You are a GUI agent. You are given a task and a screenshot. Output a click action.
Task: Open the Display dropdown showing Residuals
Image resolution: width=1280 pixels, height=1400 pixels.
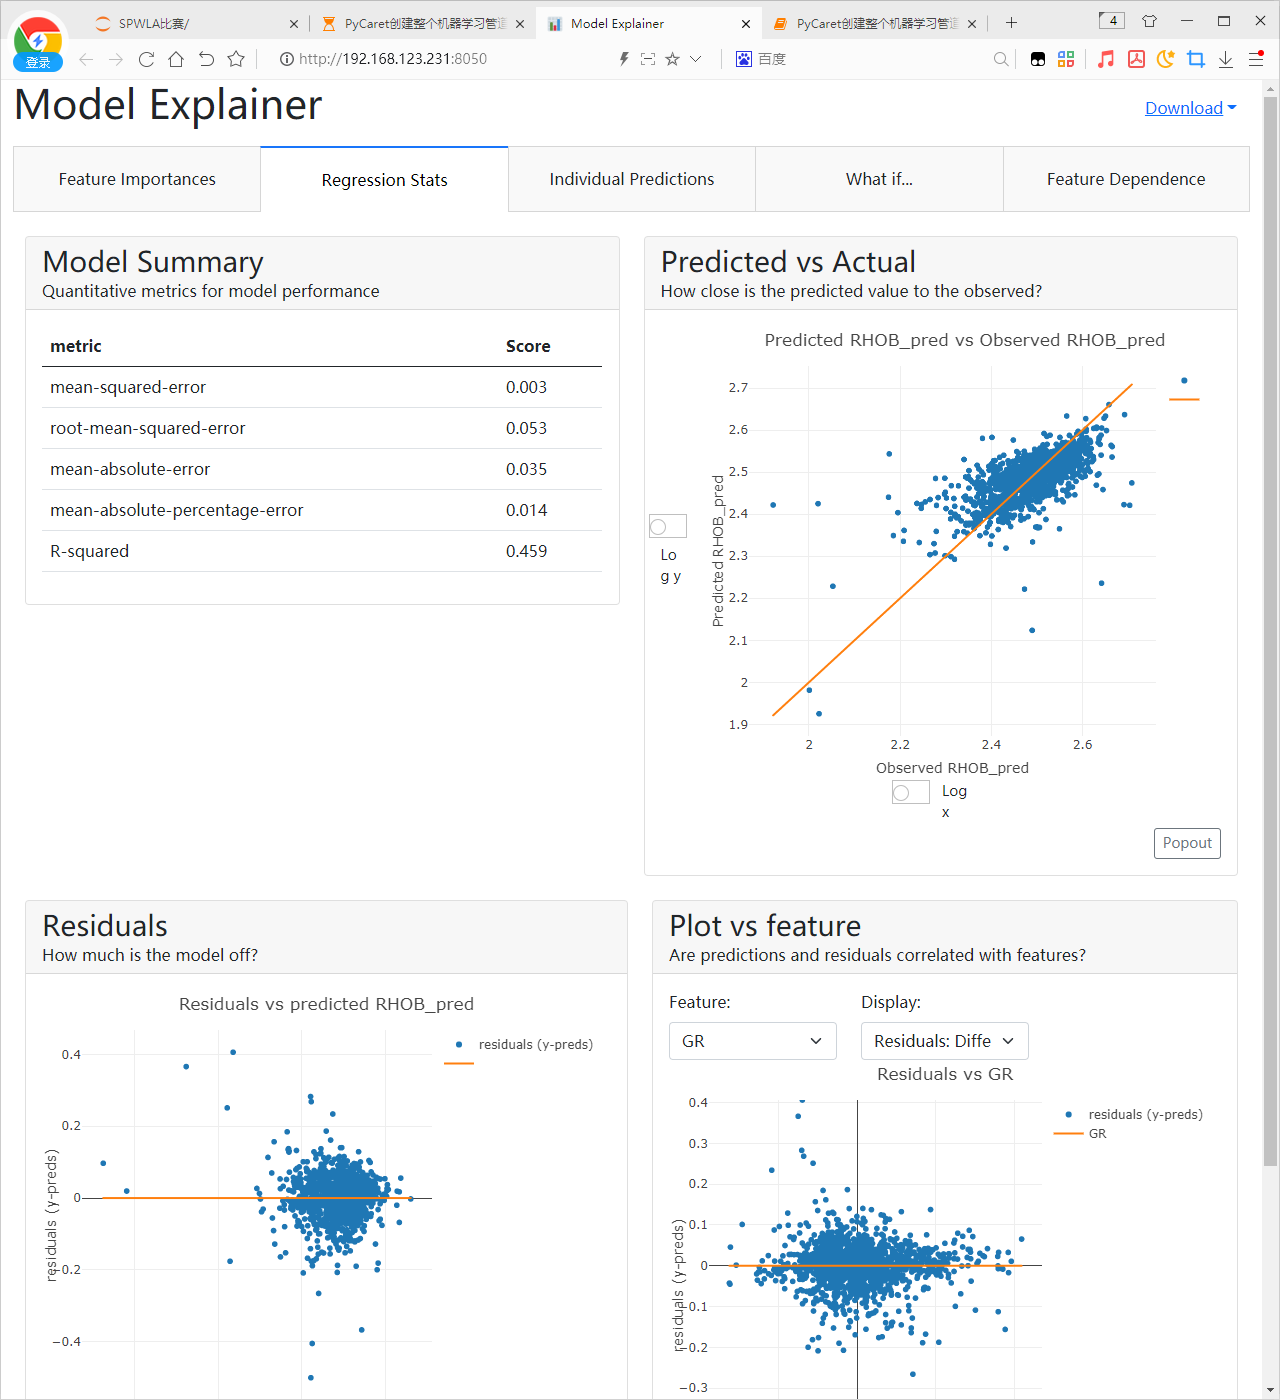tap(944, 1041)
